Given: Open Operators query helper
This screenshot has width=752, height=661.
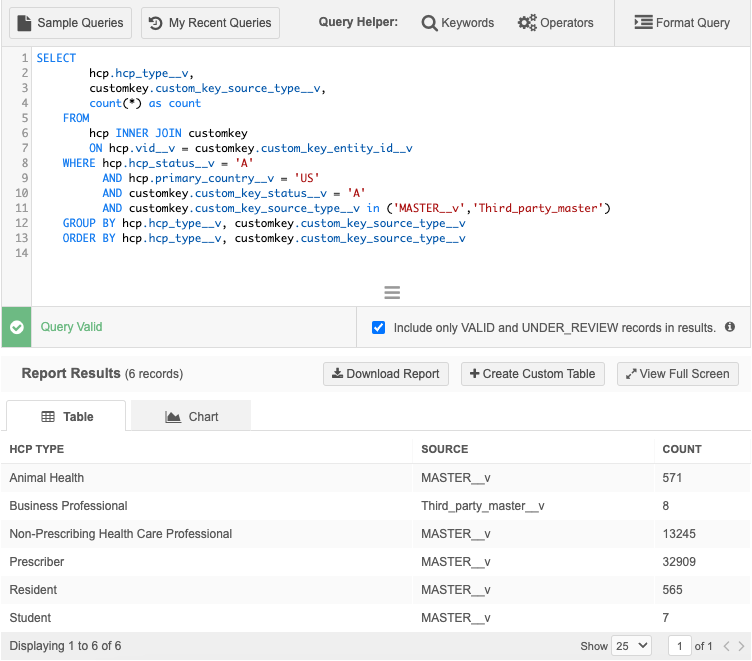Looking at the screenshot, I should pyautogui.click(x=555, y=23).
